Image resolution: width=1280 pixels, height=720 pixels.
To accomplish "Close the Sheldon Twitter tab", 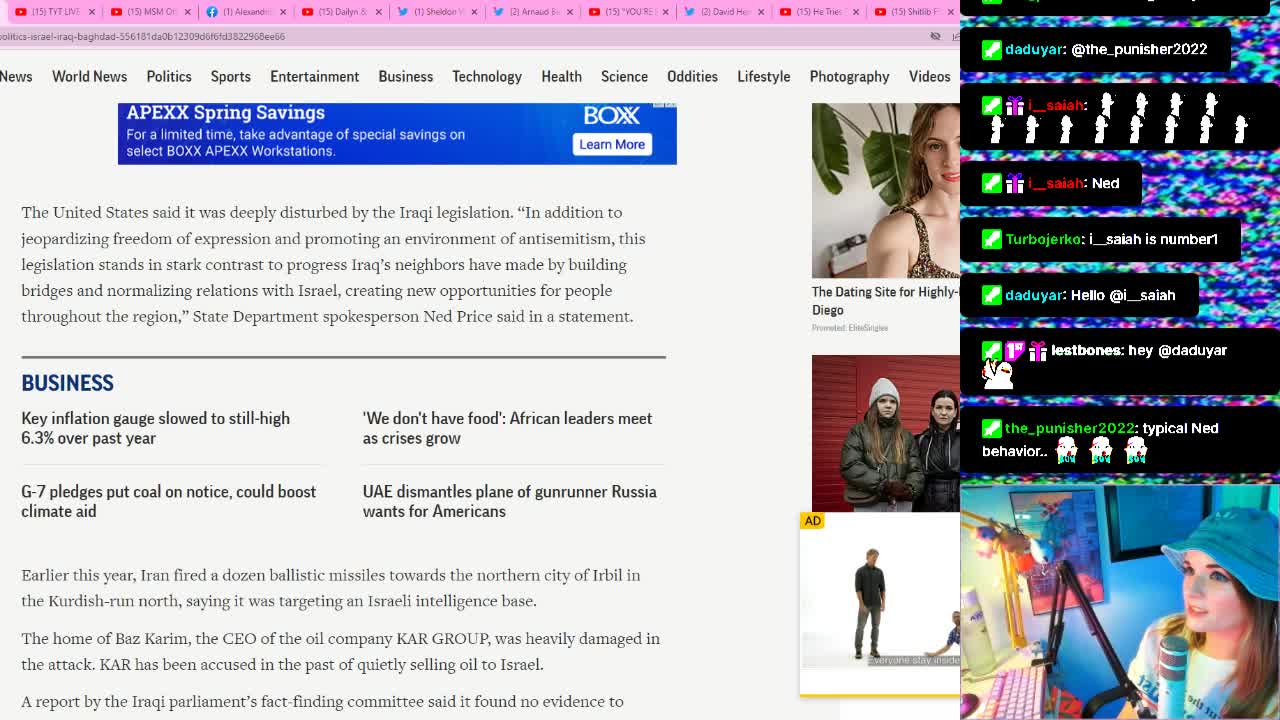I will [474, 12].
